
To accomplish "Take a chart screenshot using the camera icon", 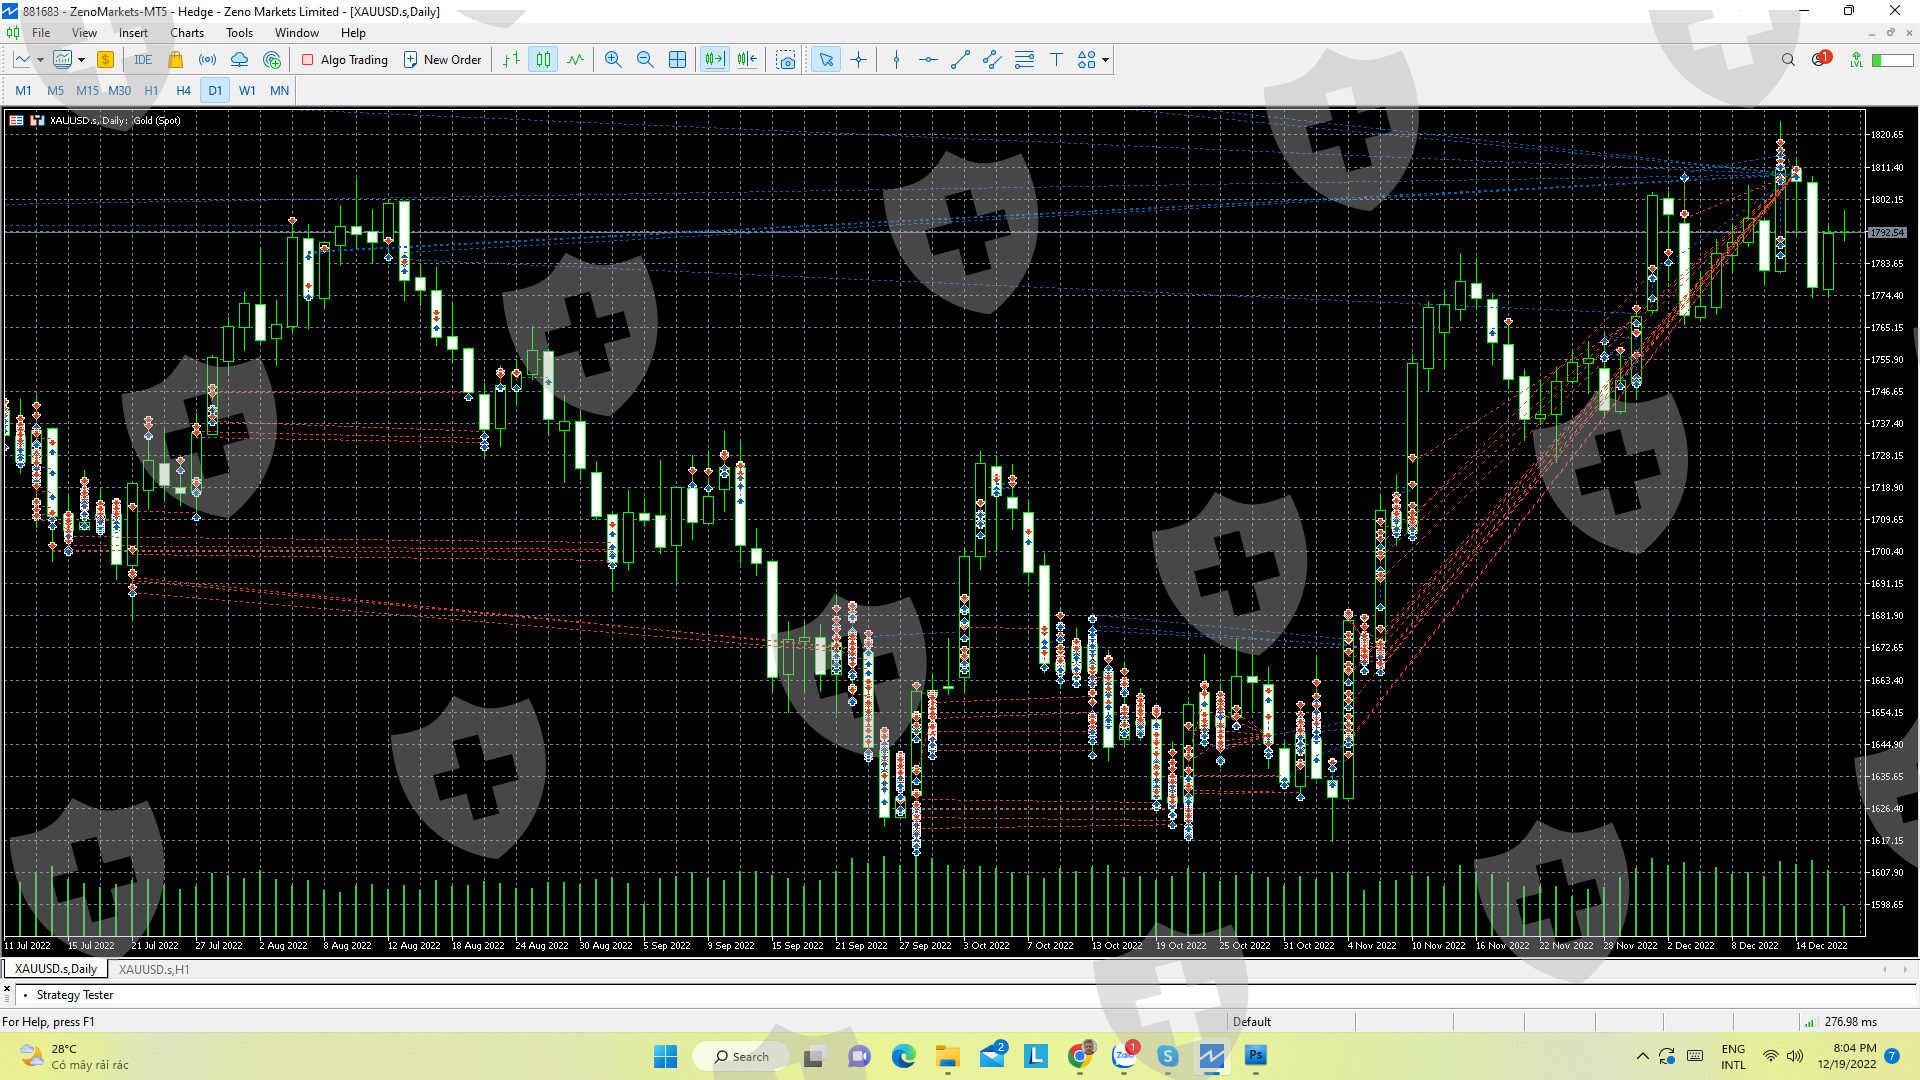I will (786, 60).
